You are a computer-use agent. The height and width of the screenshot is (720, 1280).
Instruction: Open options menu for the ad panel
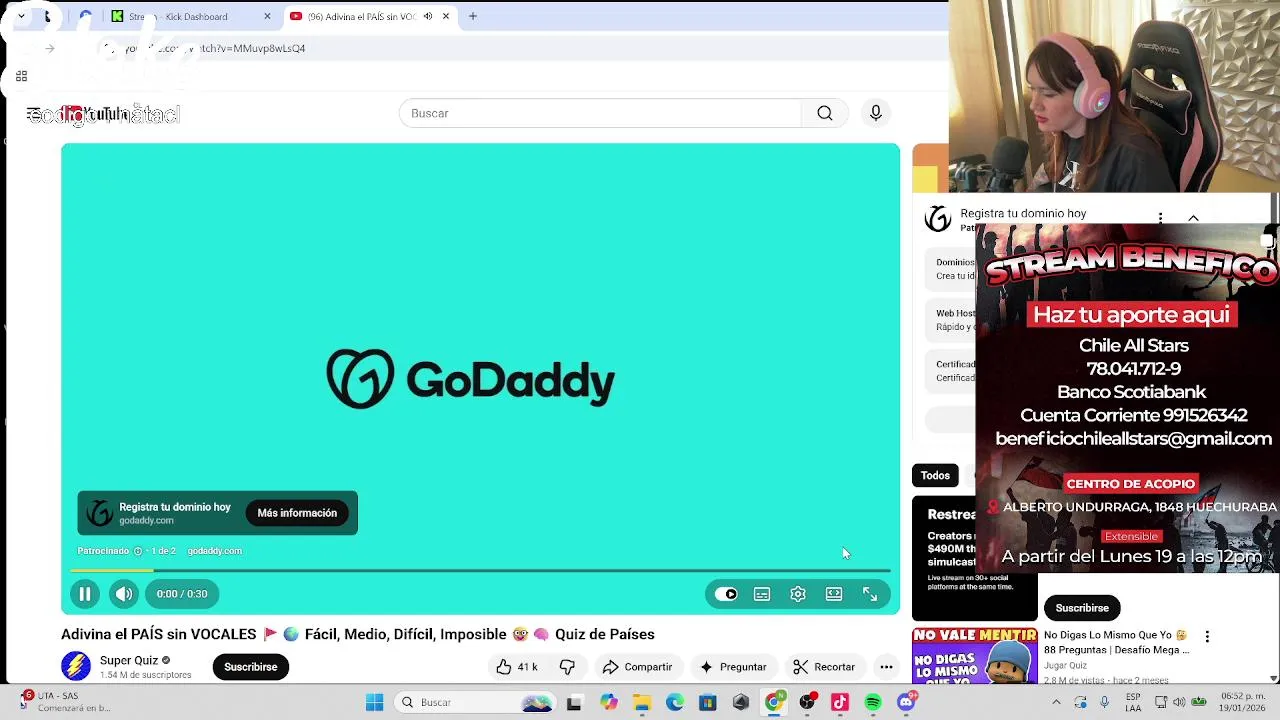coord(1160,218)
